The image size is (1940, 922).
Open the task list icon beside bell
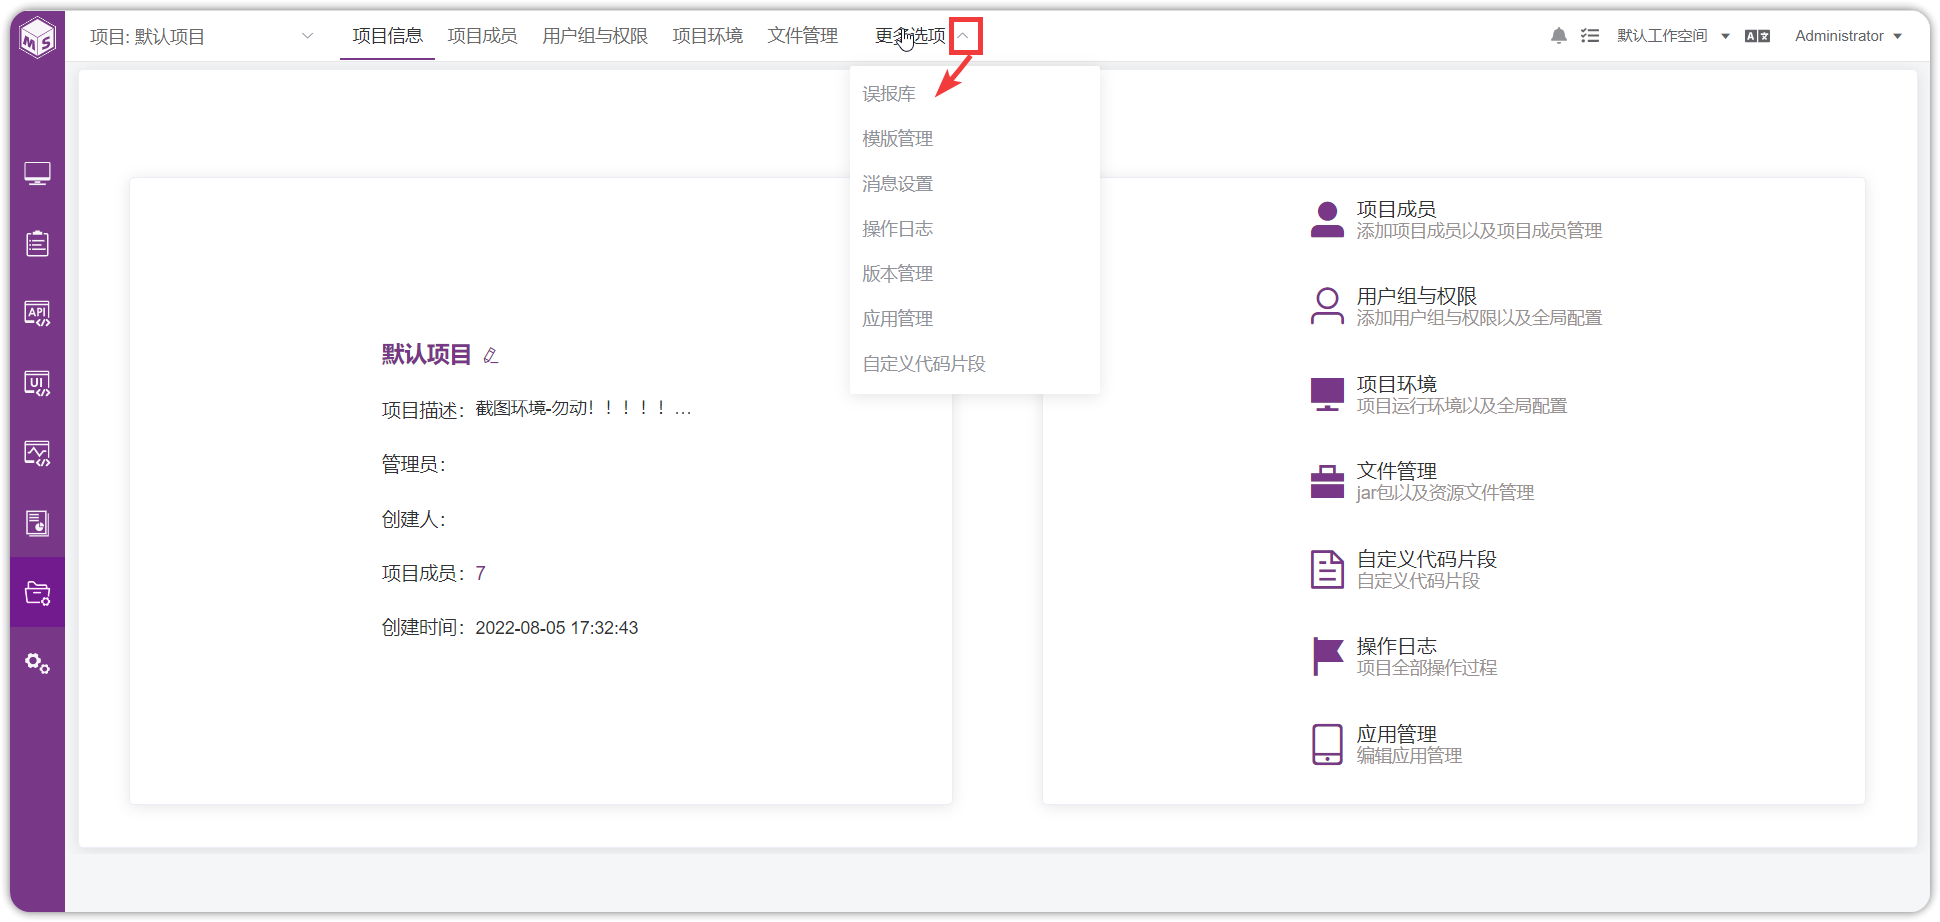point(1590,36)
